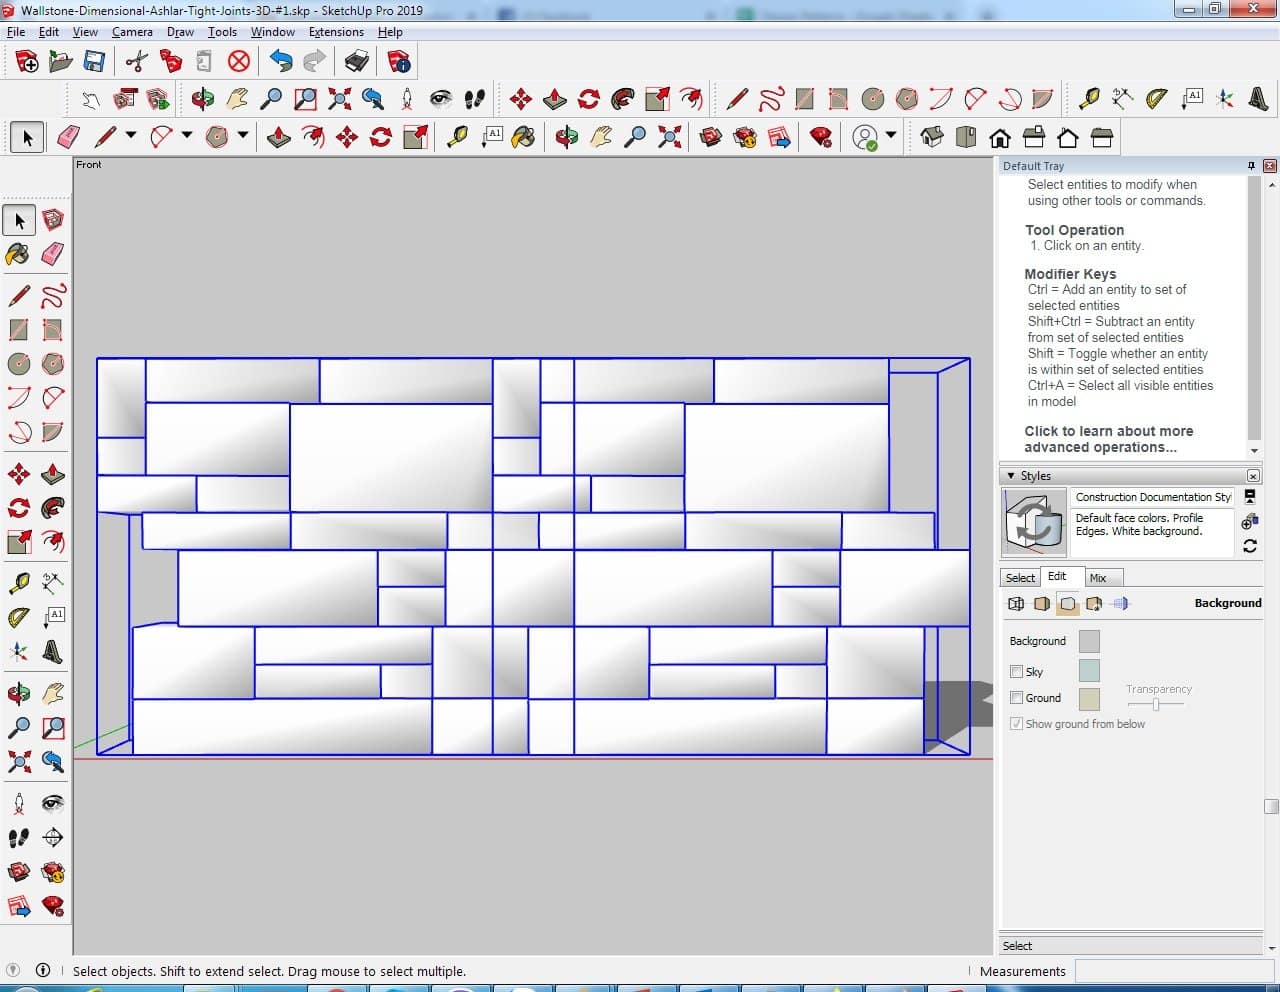Viewport: 1280px width, 992px height.
Task: Switch to Iso view house icon
Action: click(x=932, y=137)
